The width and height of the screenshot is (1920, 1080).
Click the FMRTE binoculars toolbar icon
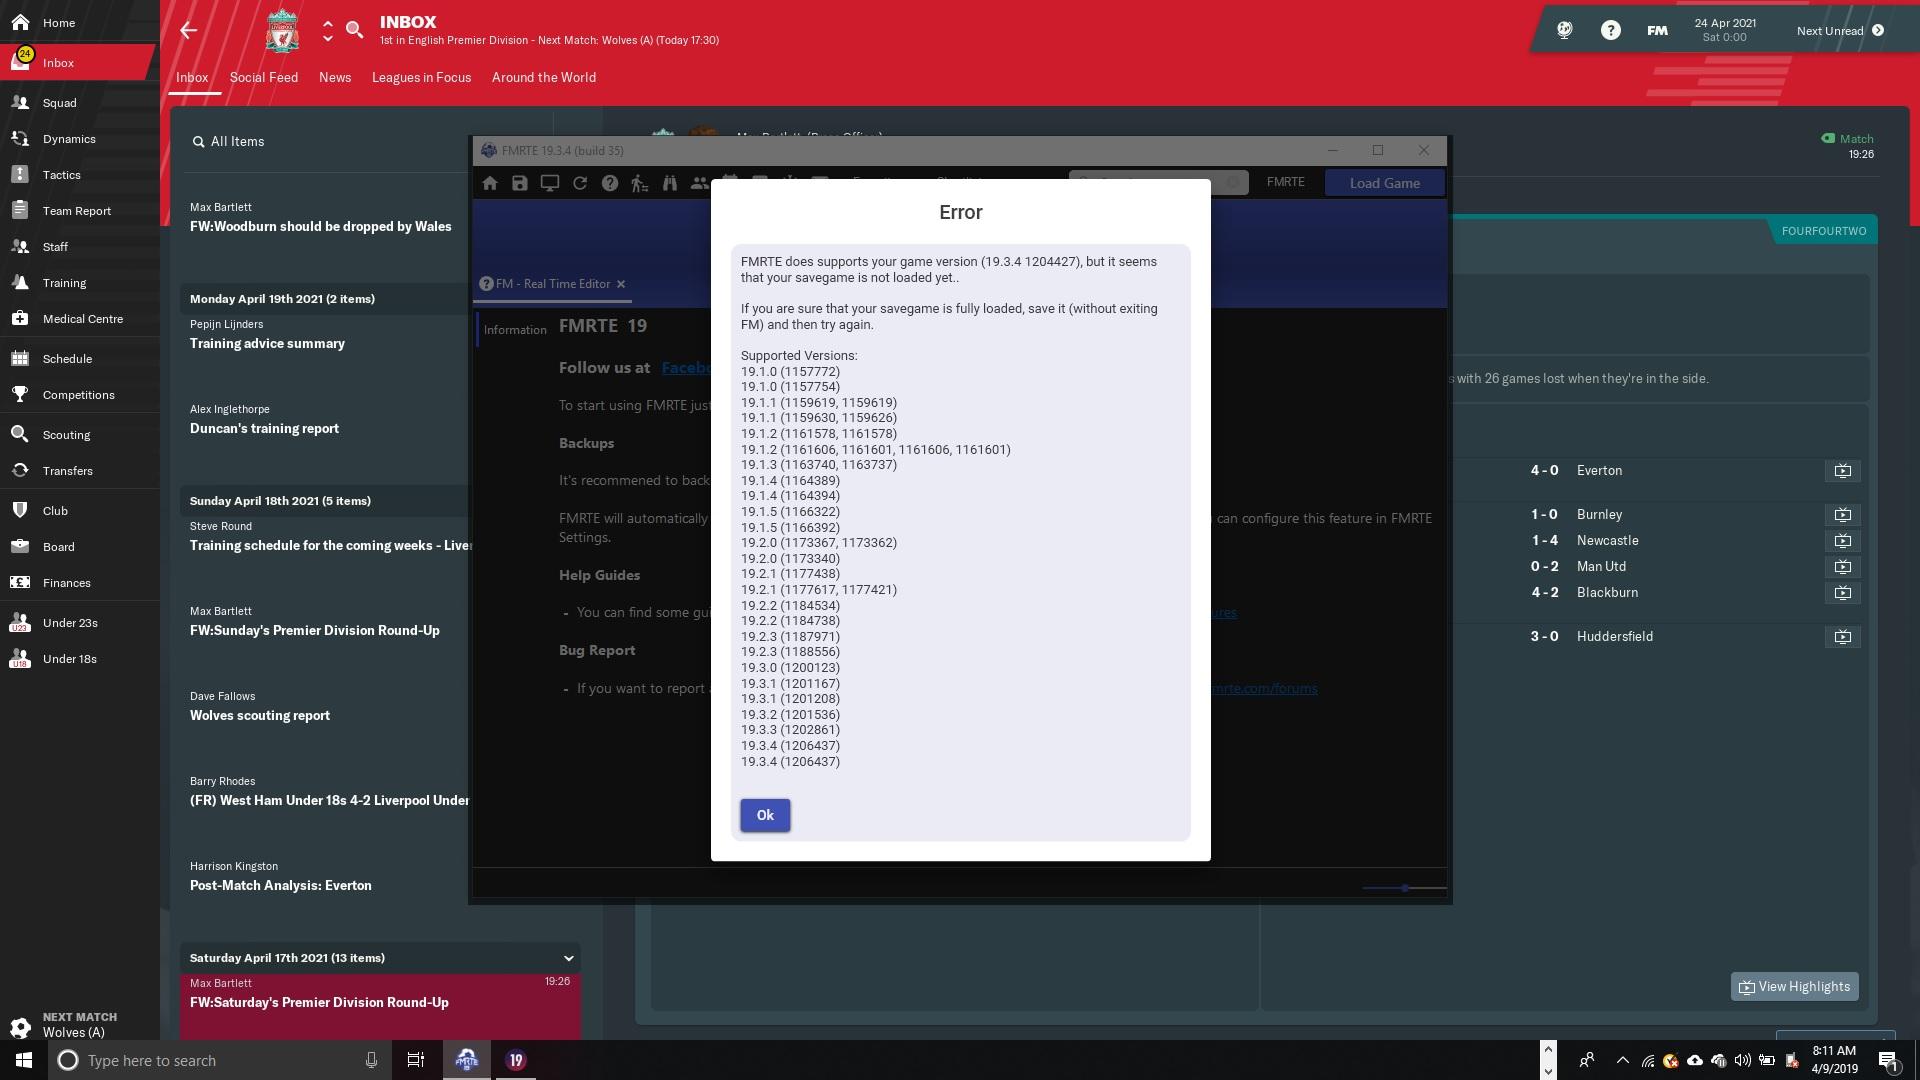click(x=670, y=183)
